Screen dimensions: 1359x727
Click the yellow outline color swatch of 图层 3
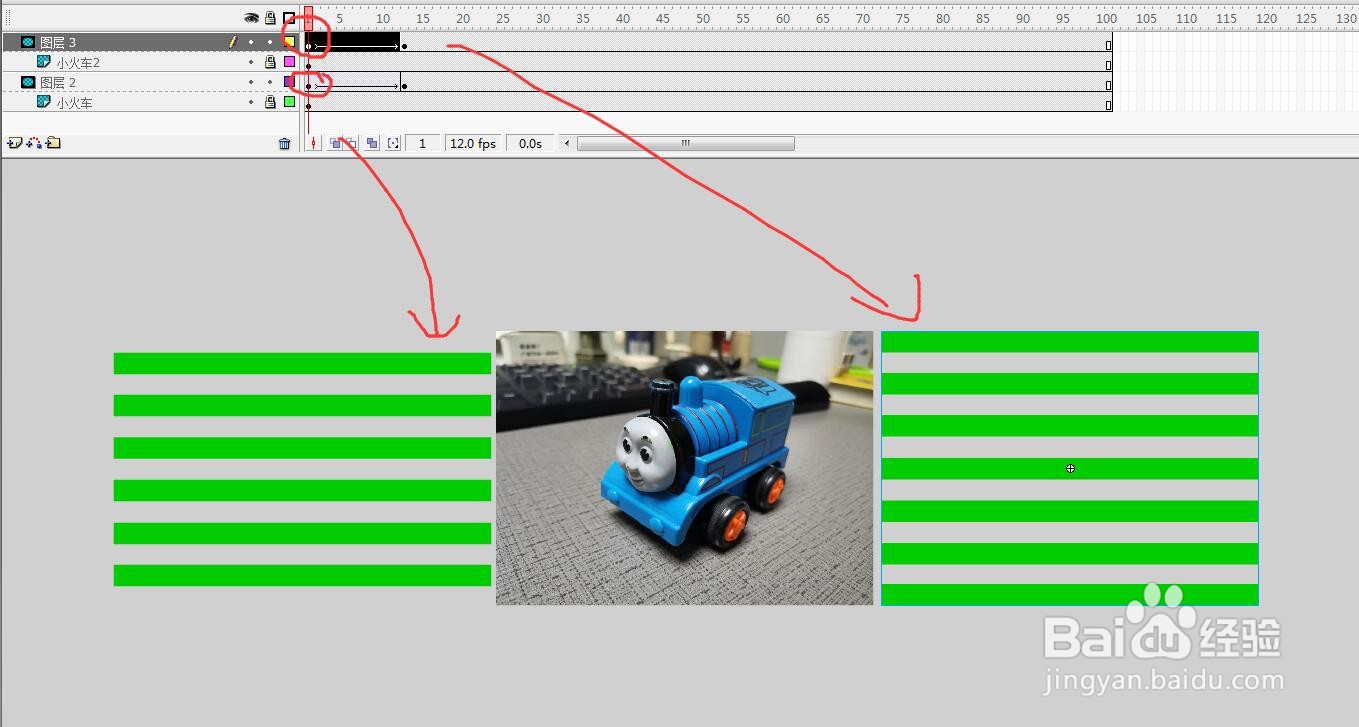(289, 42)
